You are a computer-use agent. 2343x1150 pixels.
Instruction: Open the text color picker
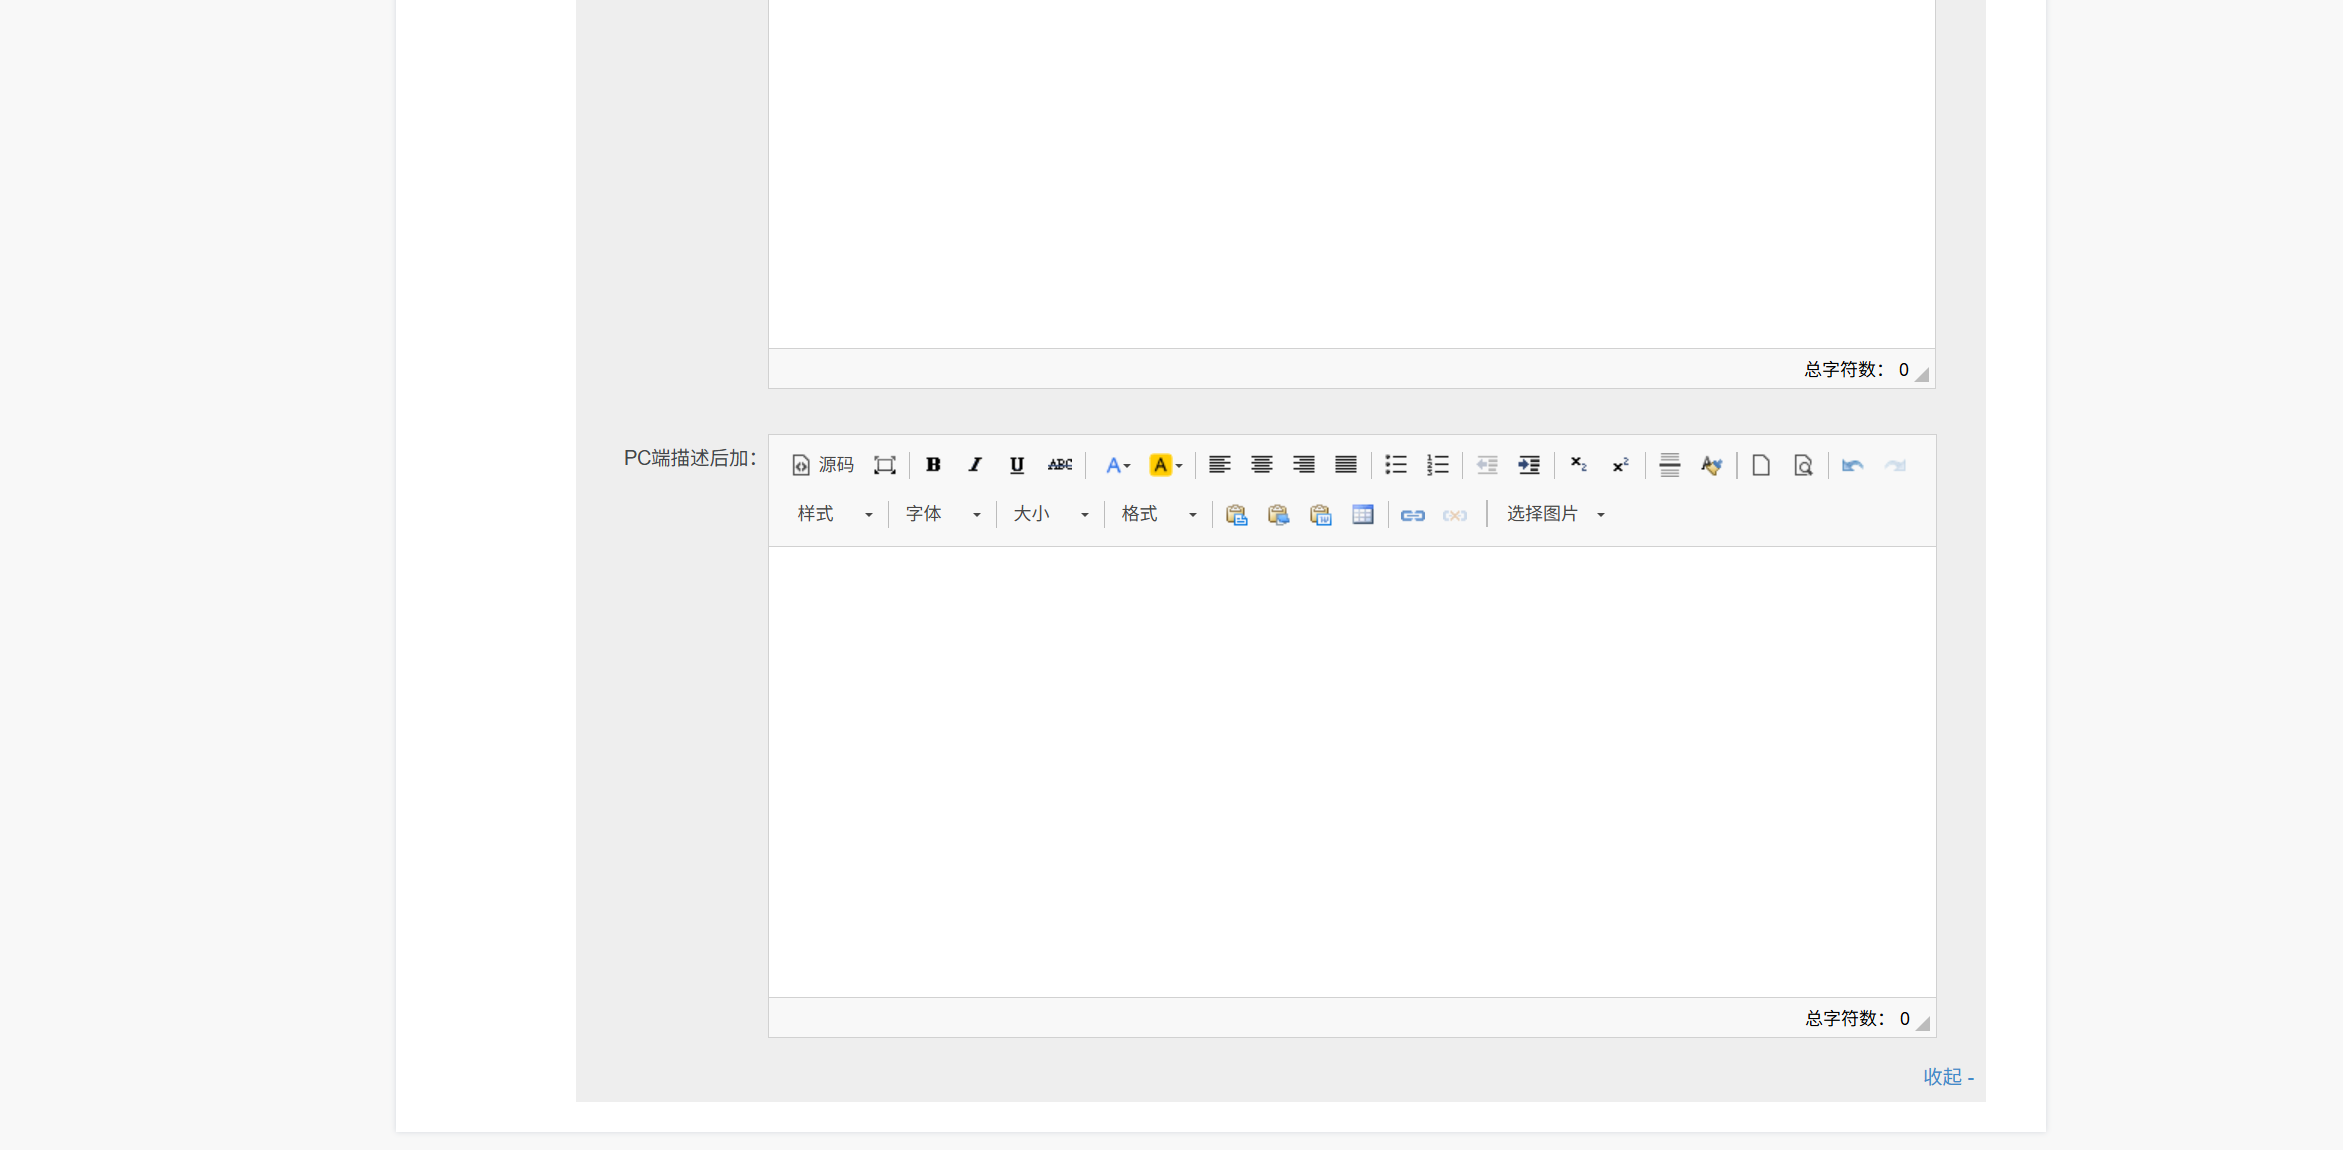tap(1117, 465)
